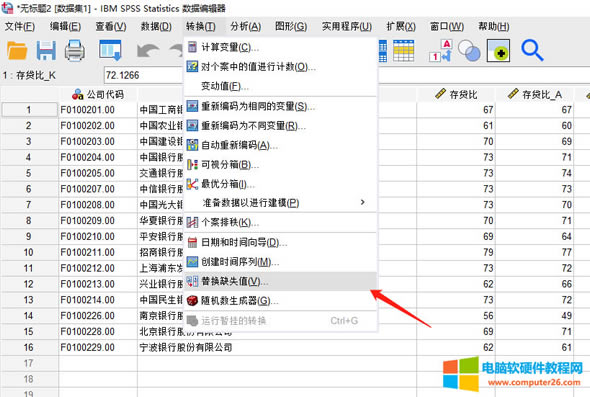Open 可视分箱(B) from the menu
Image resolution: width=590 pixels, height=397 pixels.
pos(280,164)
